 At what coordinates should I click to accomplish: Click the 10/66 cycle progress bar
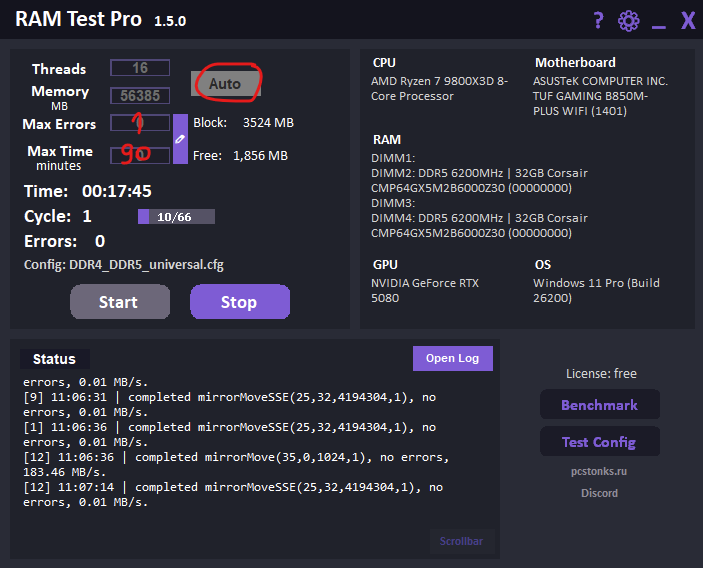click(176, 217)
